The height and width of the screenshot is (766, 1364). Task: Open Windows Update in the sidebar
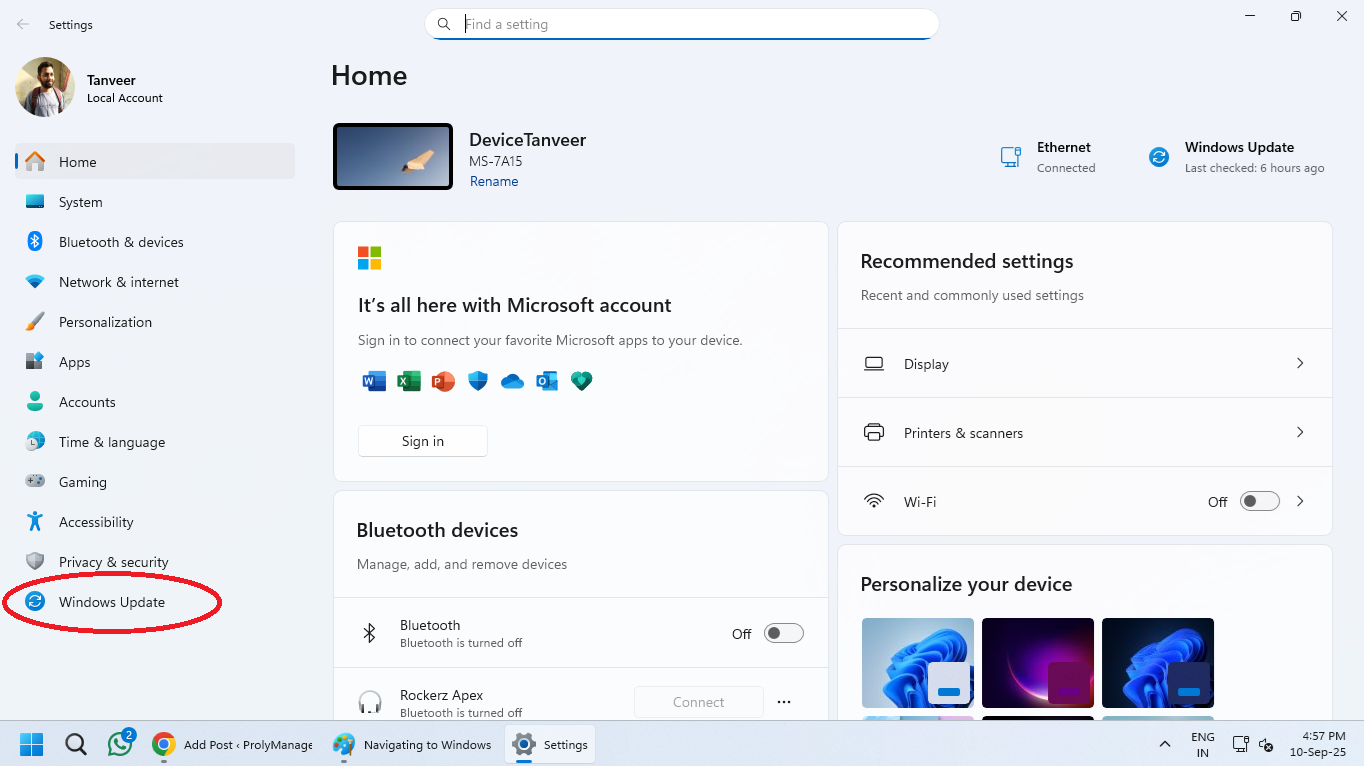coord(155,602)
